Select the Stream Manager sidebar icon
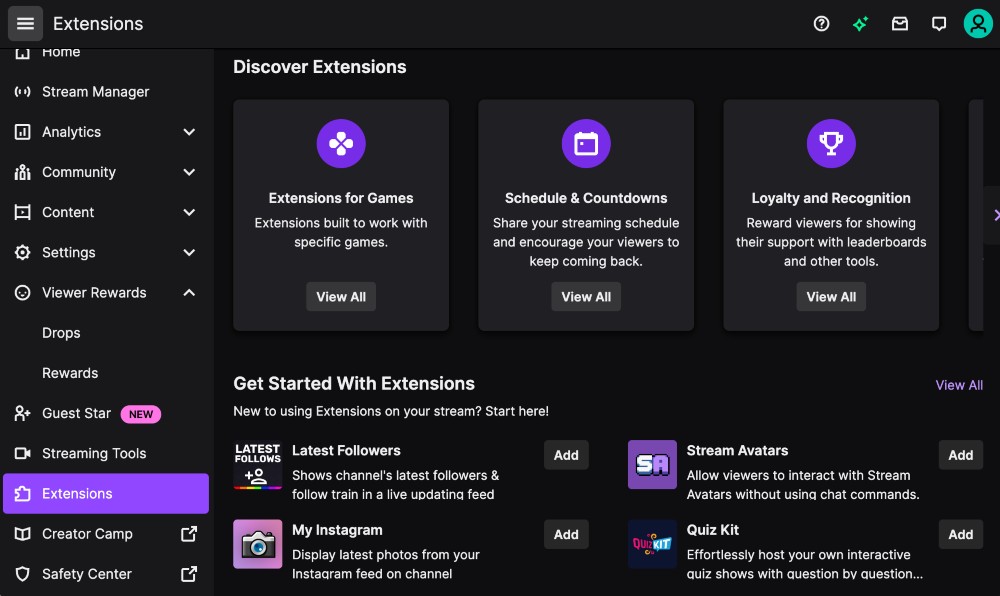 pos(22,91)
